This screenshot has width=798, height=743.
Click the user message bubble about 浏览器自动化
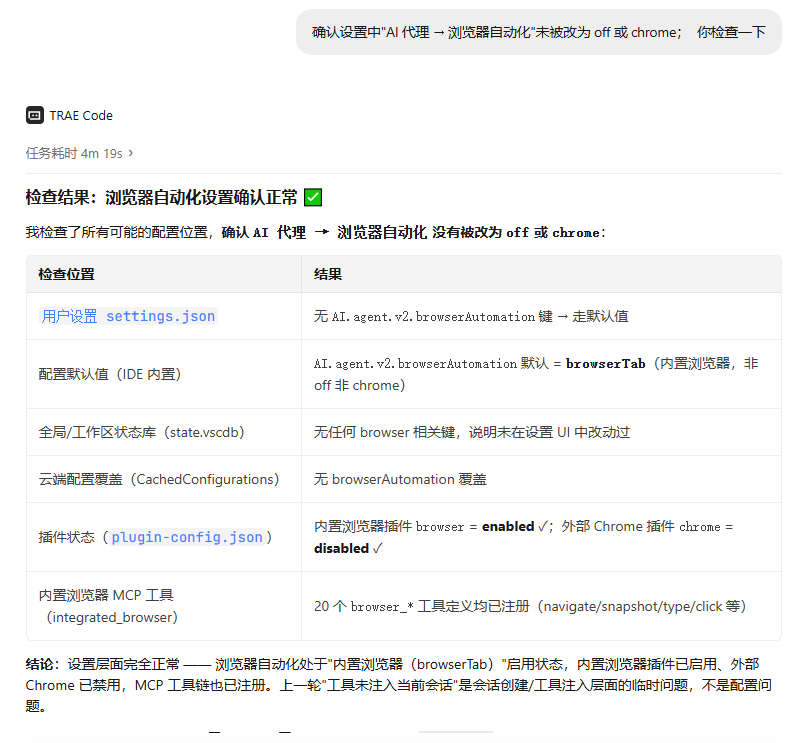(x=538, y=32)
